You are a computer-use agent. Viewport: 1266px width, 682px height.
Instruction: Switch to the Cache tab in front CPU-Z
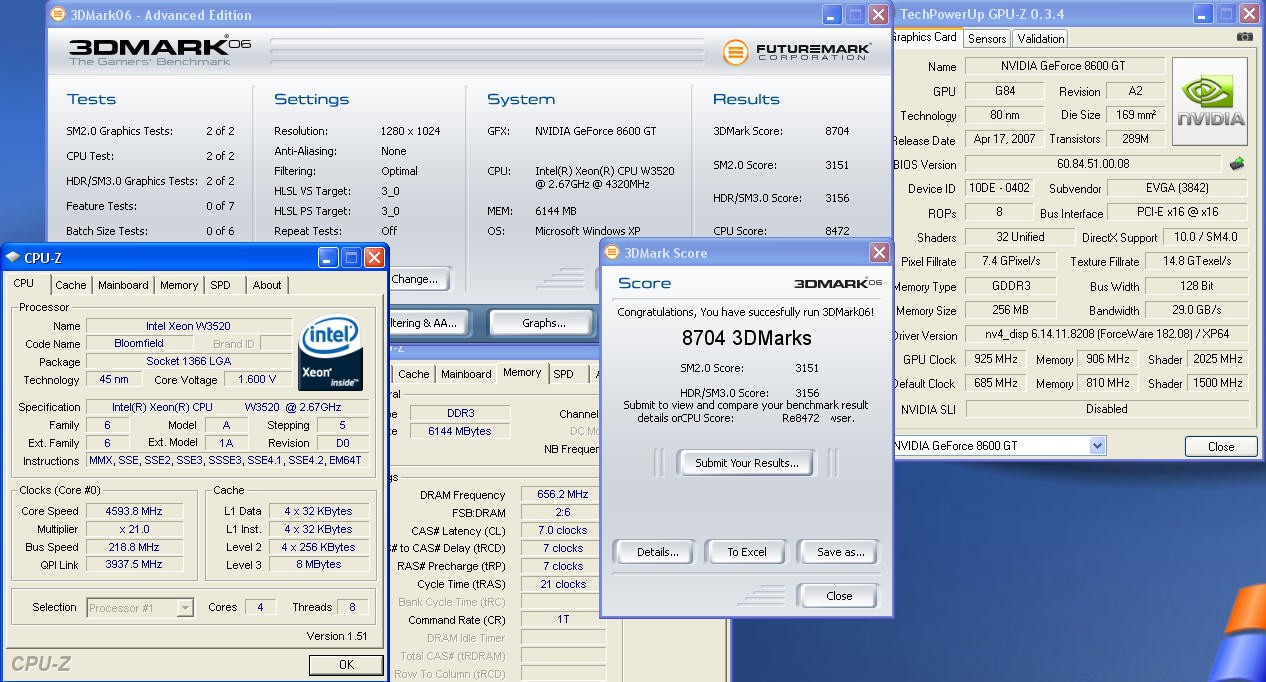coord(71,285)
